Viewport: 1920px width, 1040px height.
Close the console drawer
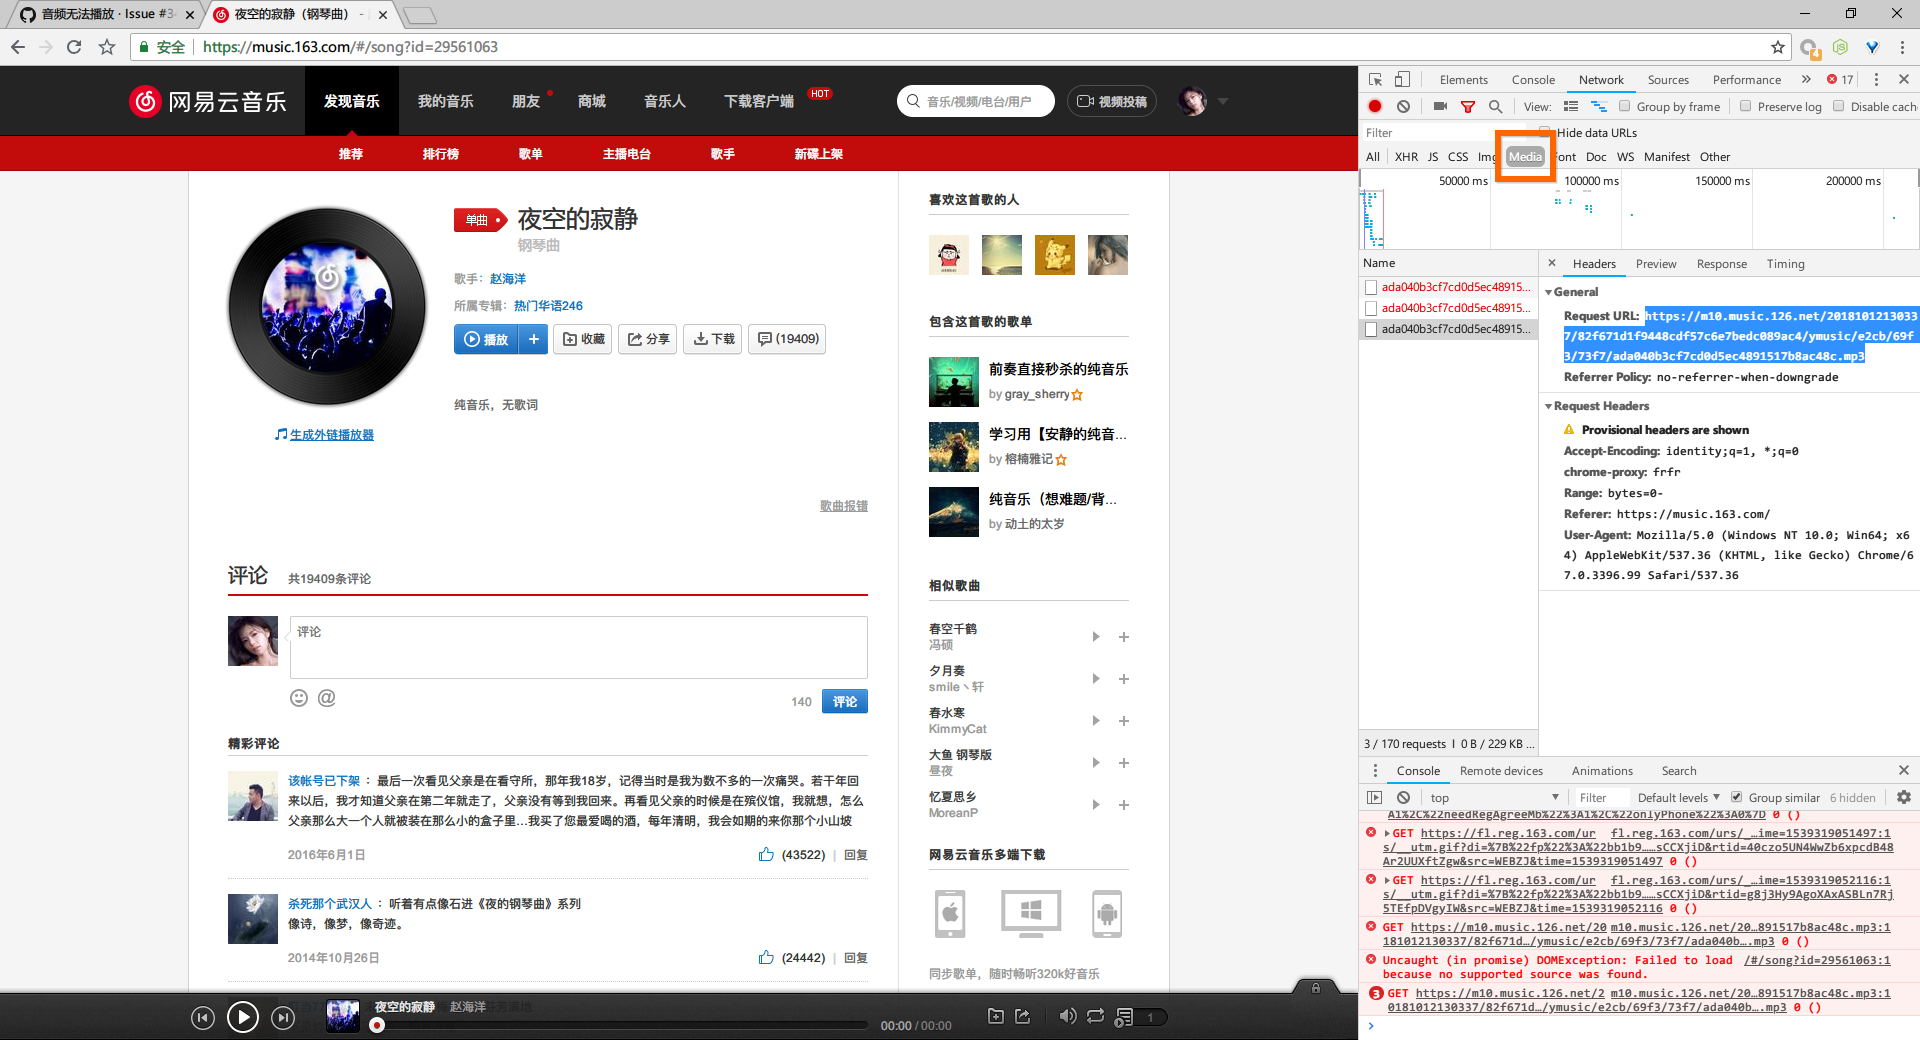coord(1904,770)
